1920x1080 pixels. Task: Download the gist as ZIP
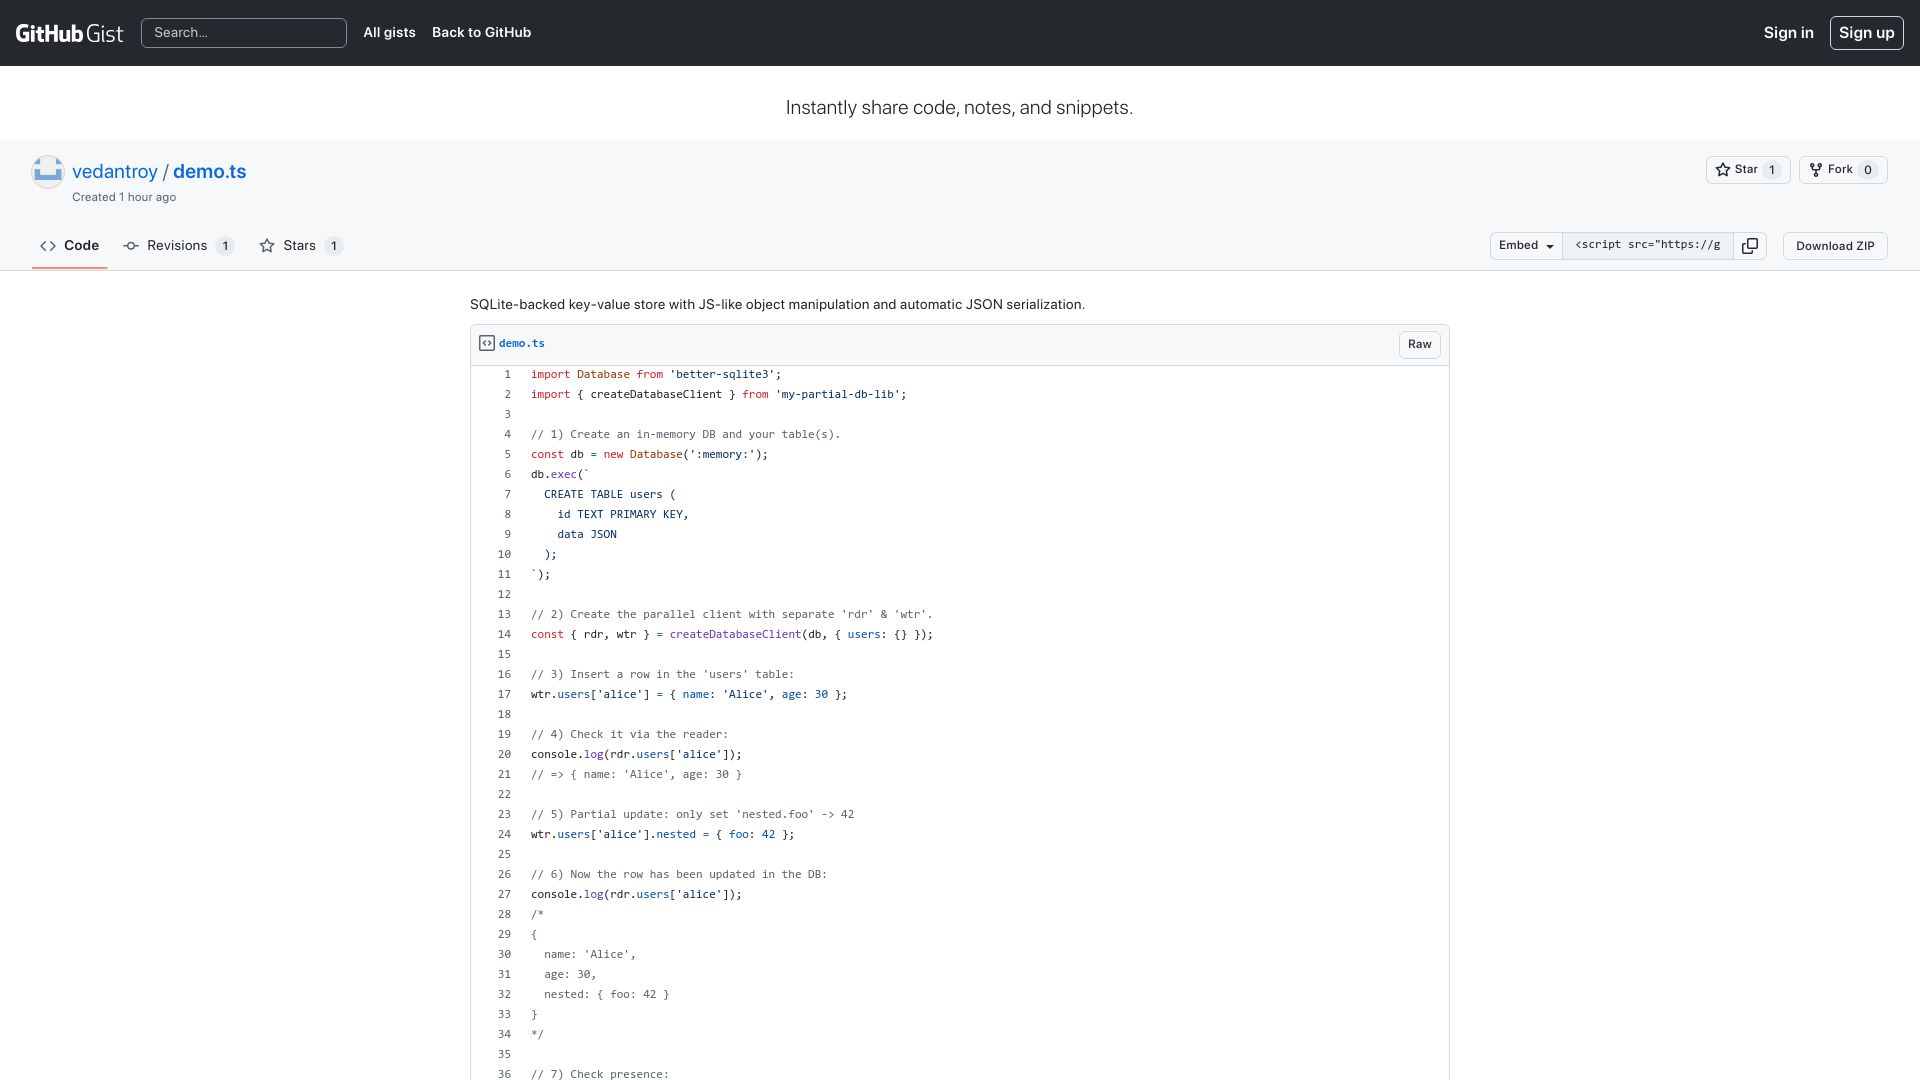(1834, 246)
